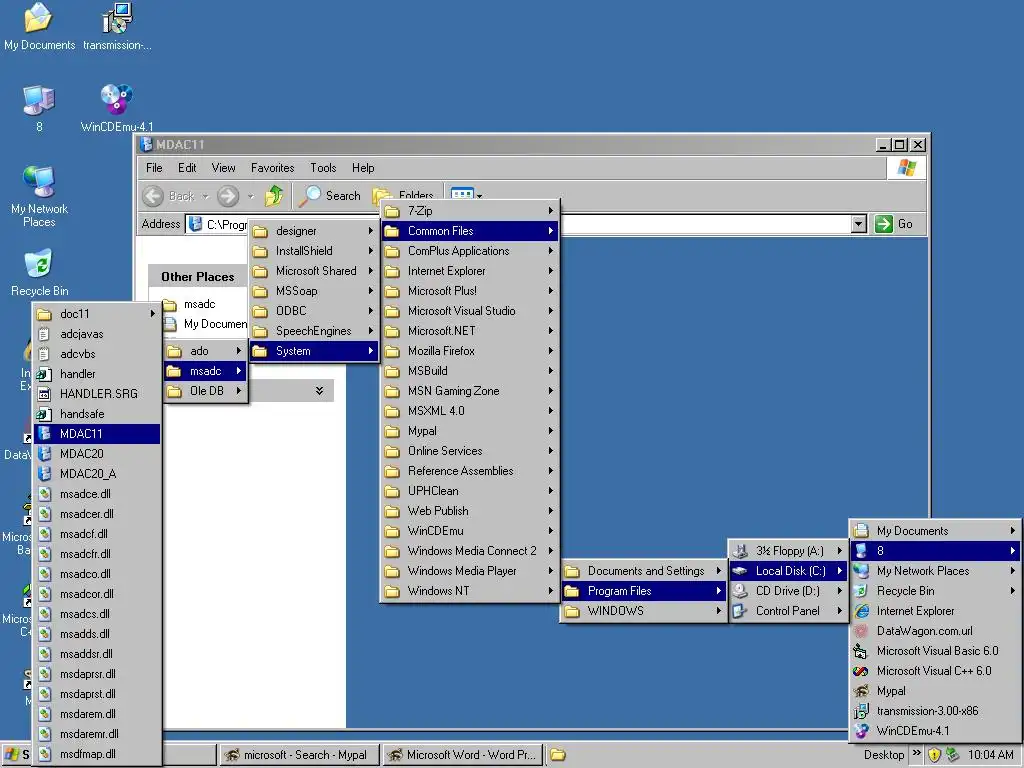Choose the handsafe file entry
The width and height of the screenshot is (1024, 768).
(x=97, y=414)
